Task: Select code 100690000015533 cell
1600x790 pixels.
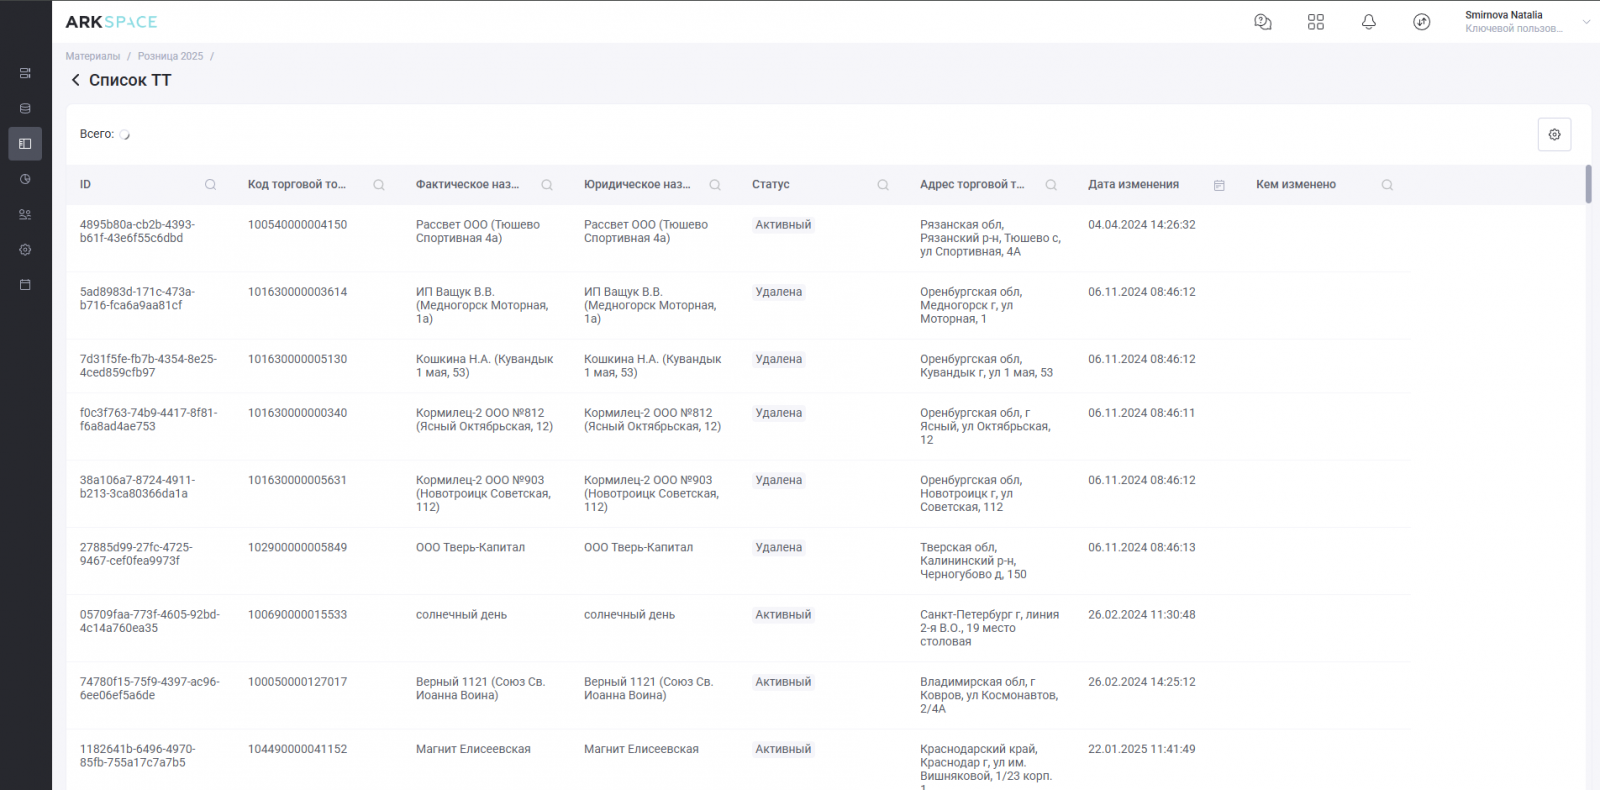Action: point(297,615)
